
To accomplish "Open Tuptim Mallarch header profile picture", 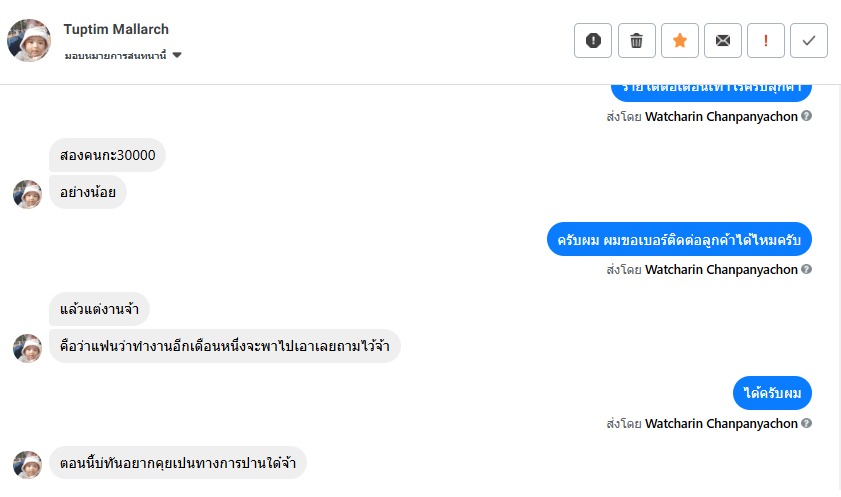I will (x=29, y=40).
